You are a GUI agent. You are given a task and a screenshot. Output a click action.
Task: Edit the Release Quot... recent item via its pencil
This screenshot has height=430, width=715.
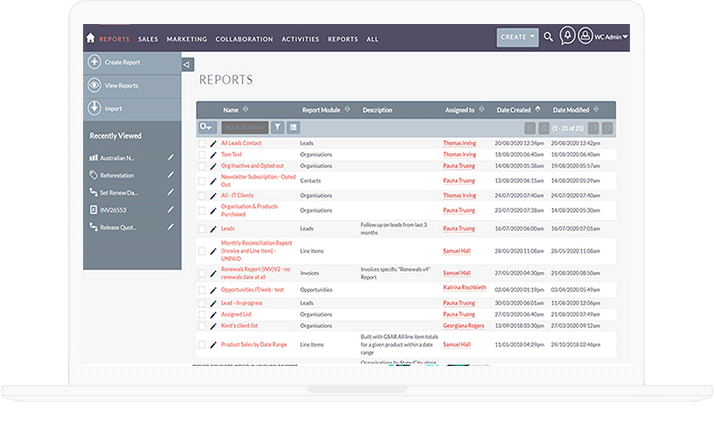(170, 227)
